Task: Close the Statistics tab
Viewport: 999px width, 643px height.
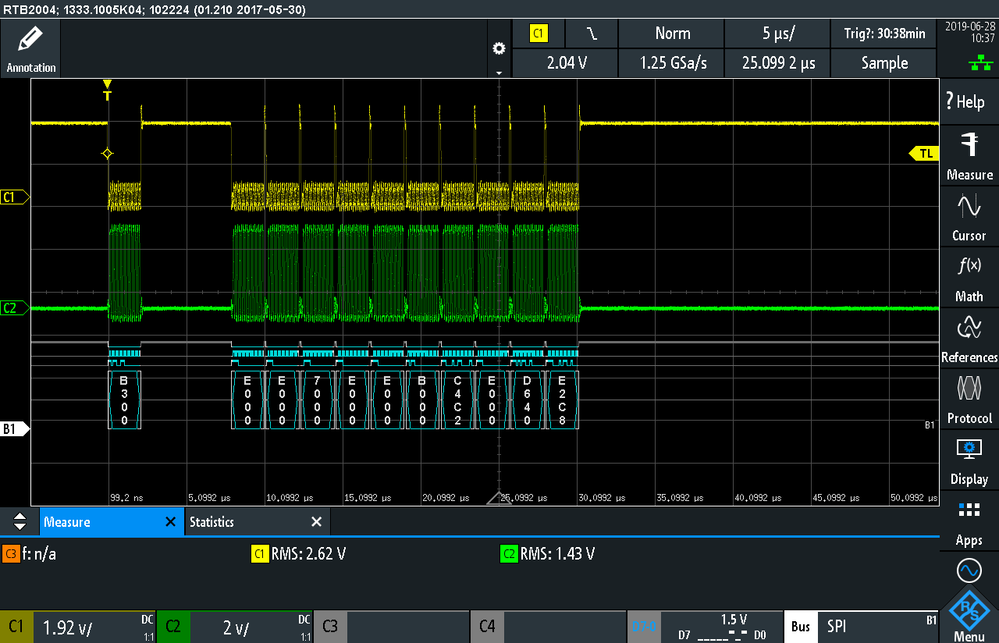Action: tap(316, 522)
